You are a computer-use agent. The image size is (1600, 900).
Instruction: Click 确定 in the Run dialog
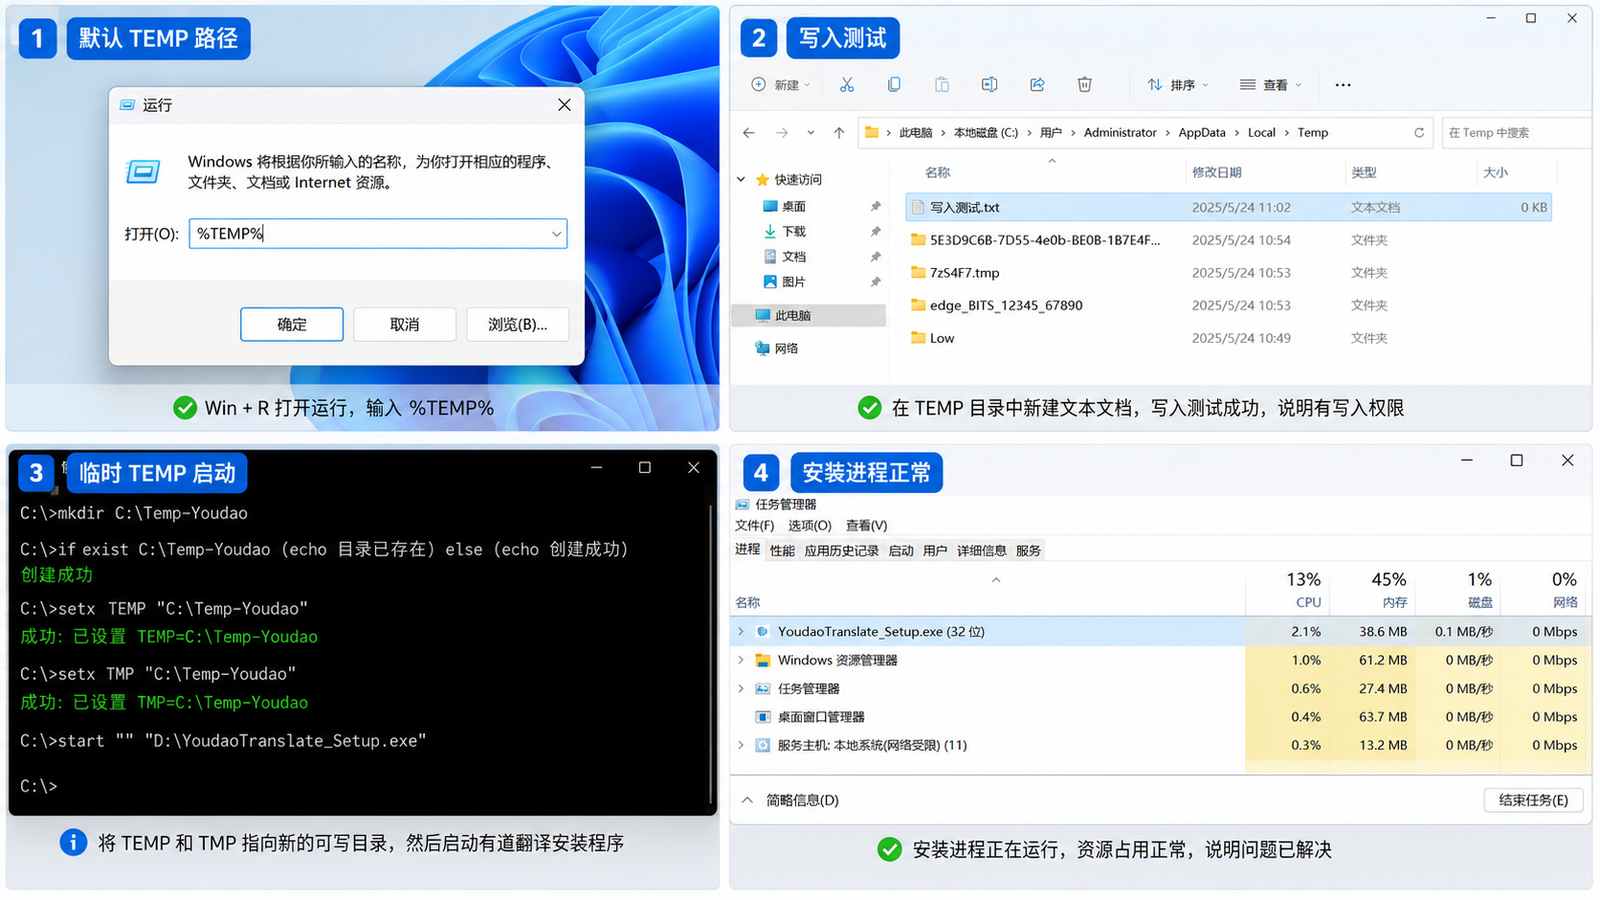pyautogui.click(x=292, y=324)
